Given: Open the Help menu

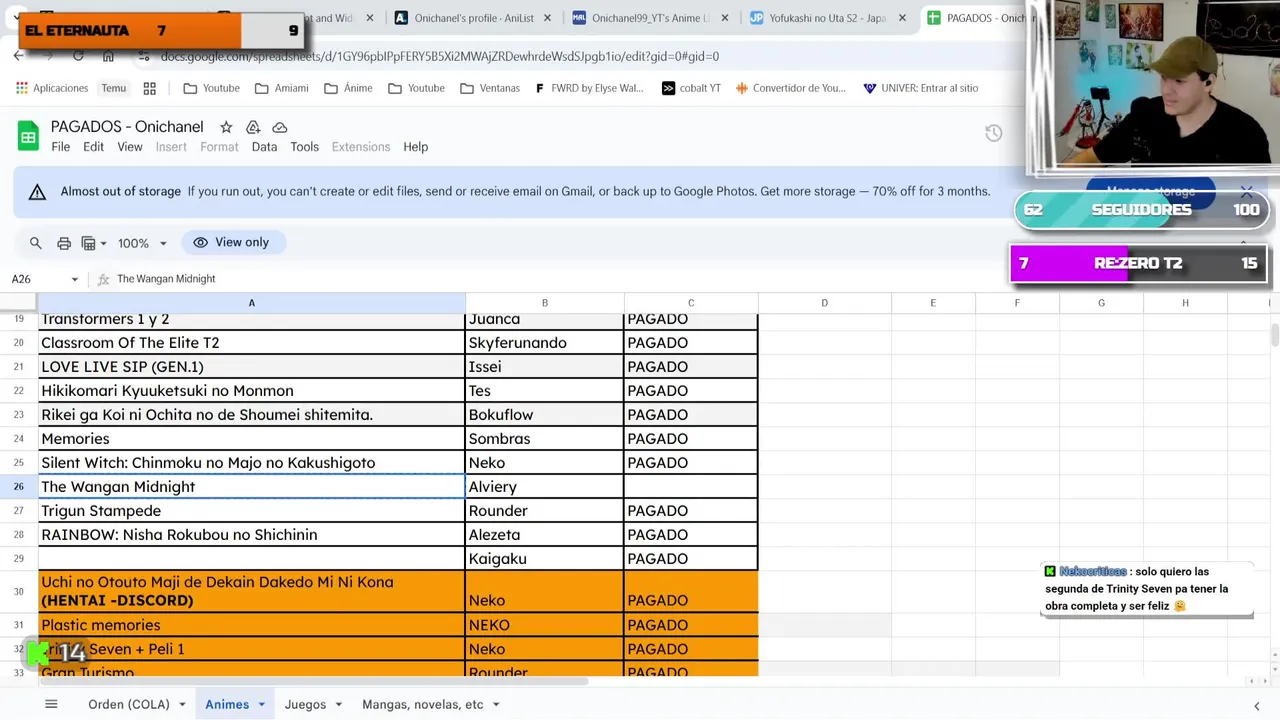Looking at the screenshot, I should pos(415,147).
